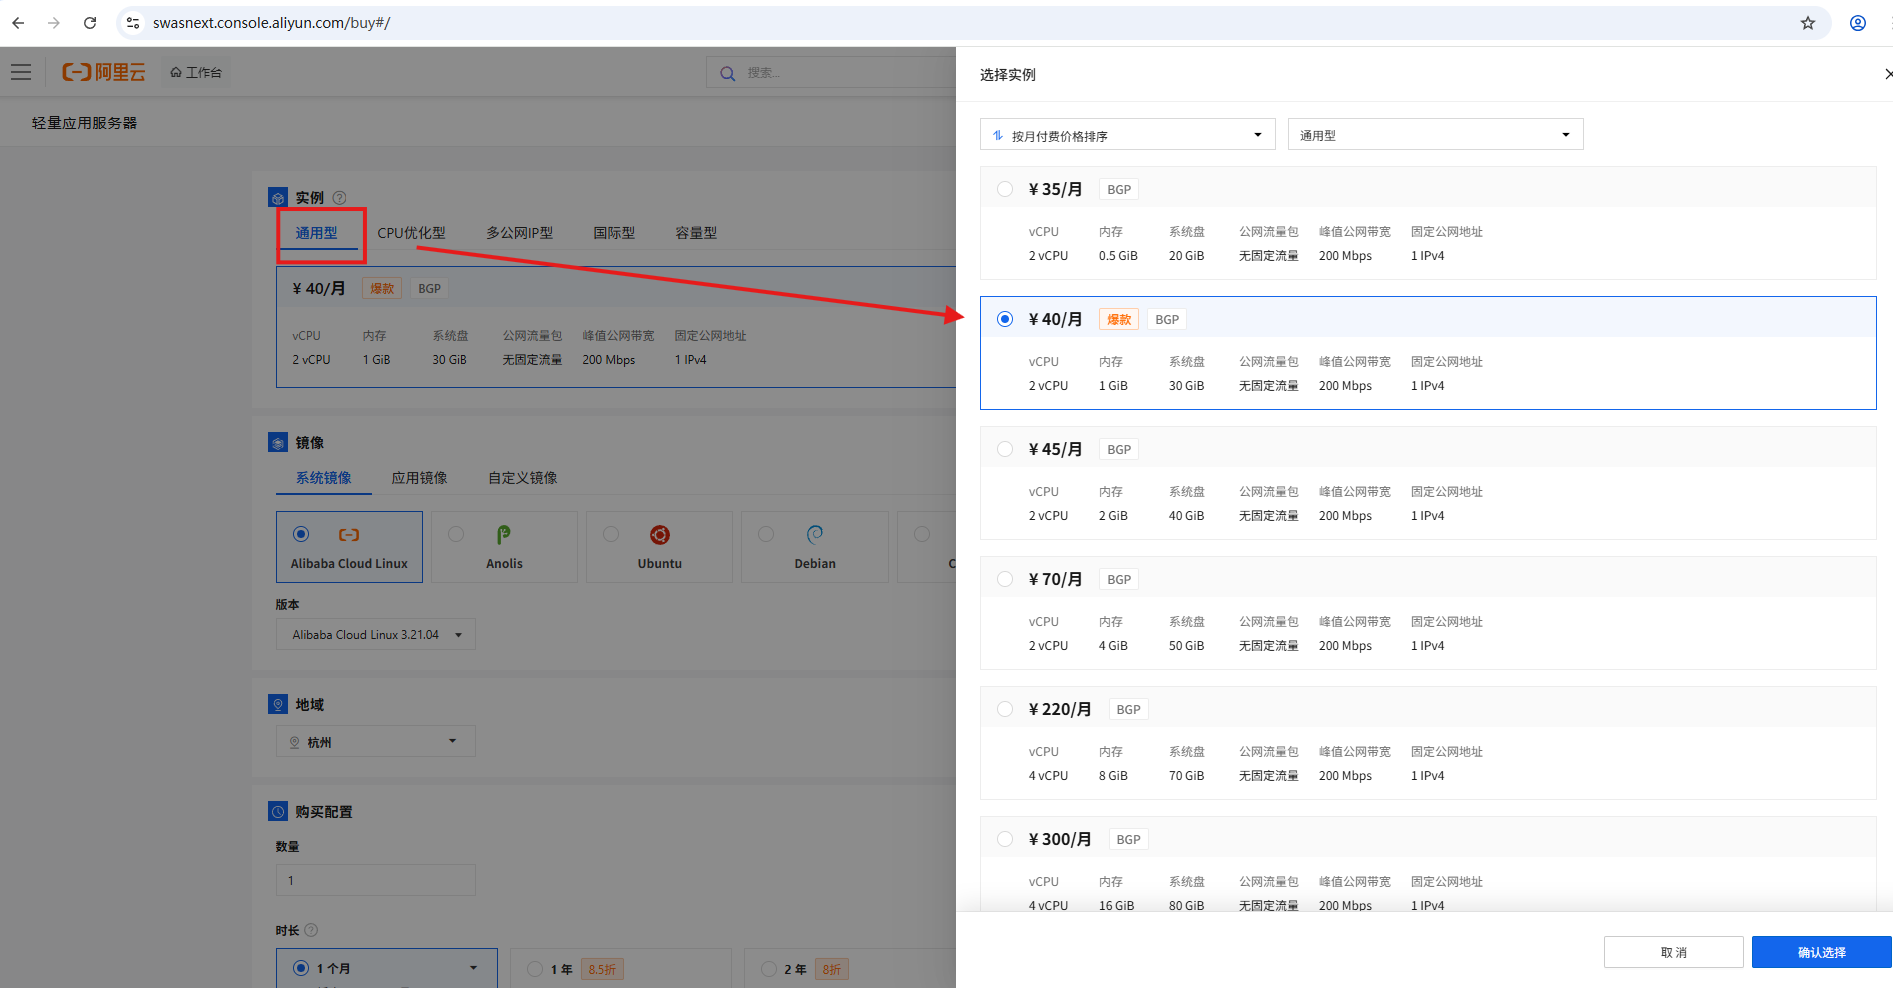Click the Alibaba Cloud Linux image logo
This screenshot has width=1893, height=988.
click(x=349, y=535)
